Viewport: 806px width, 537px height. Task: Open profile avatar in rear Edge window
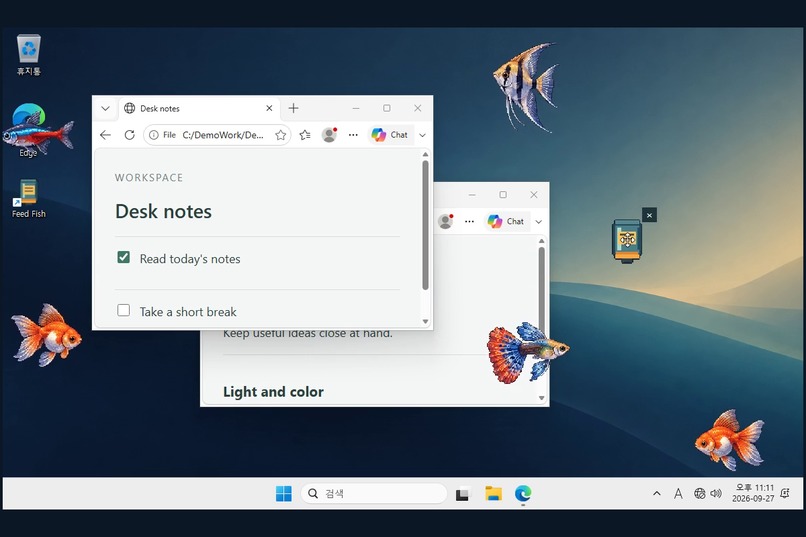pos(446,221)
